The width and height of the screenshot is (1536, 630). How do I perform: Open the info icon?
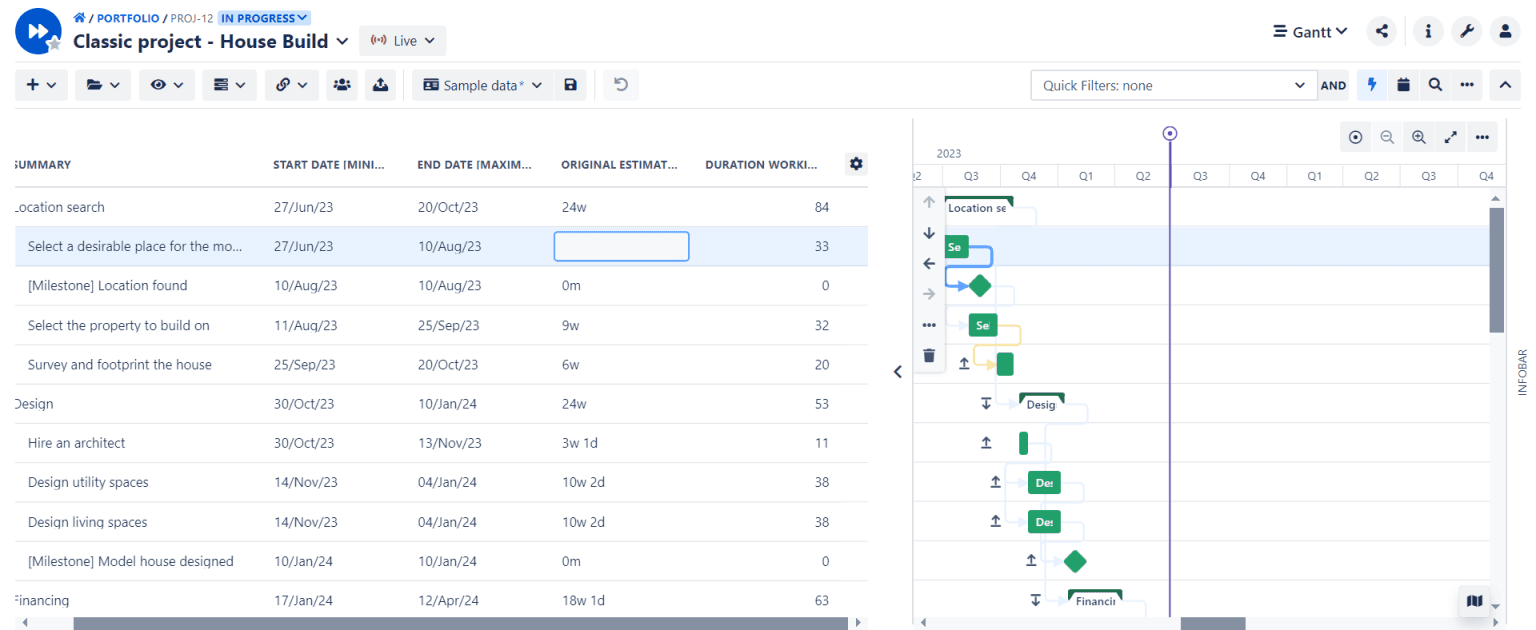click(x=1428, y=31)
